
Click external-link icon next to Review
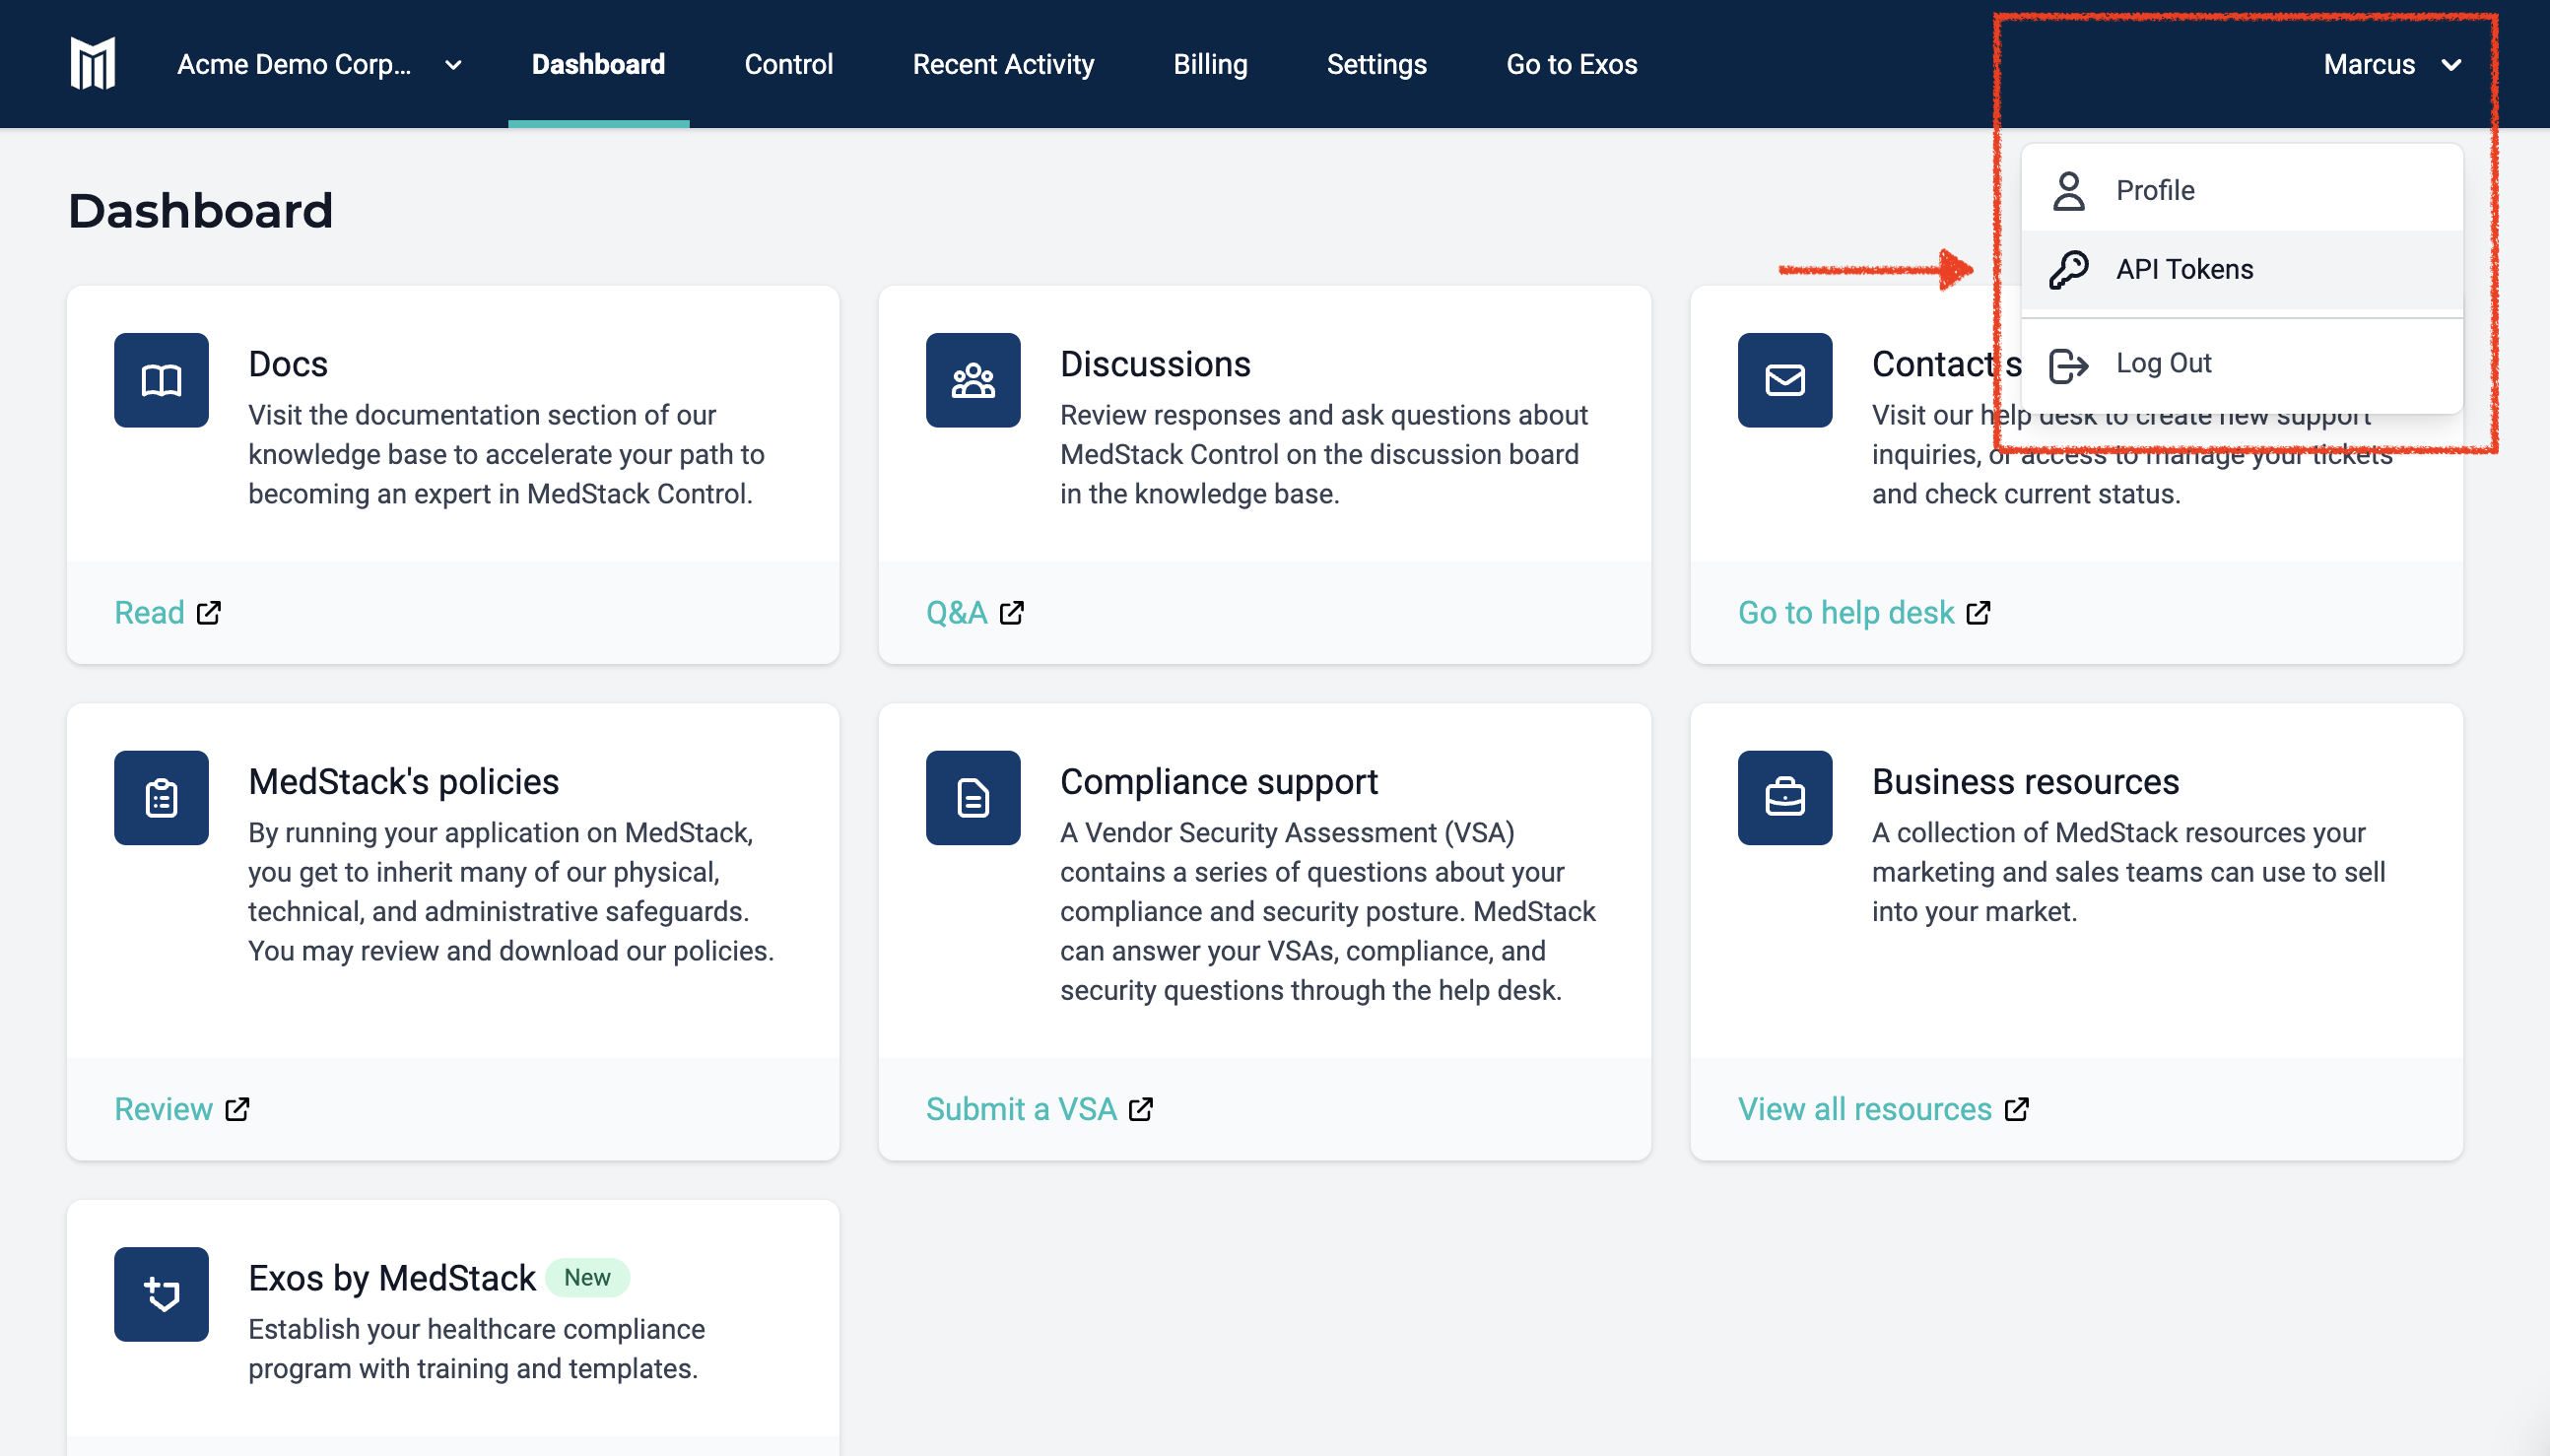[x=238, y=1109]
